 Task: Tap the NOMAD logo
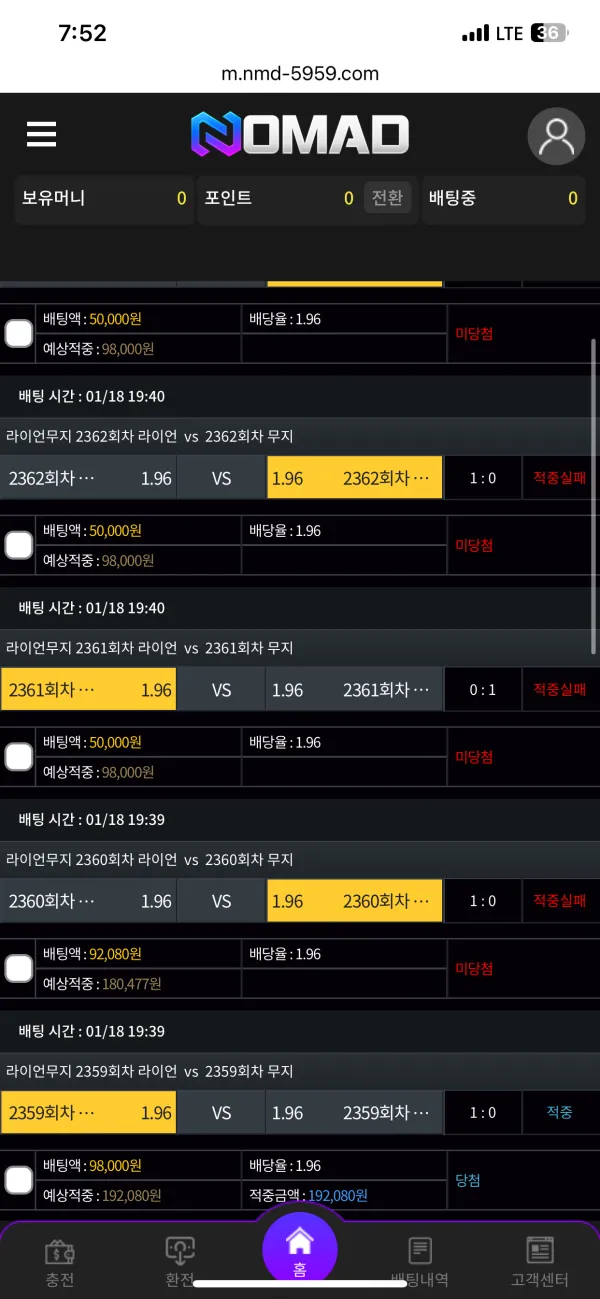click(300, 135)
